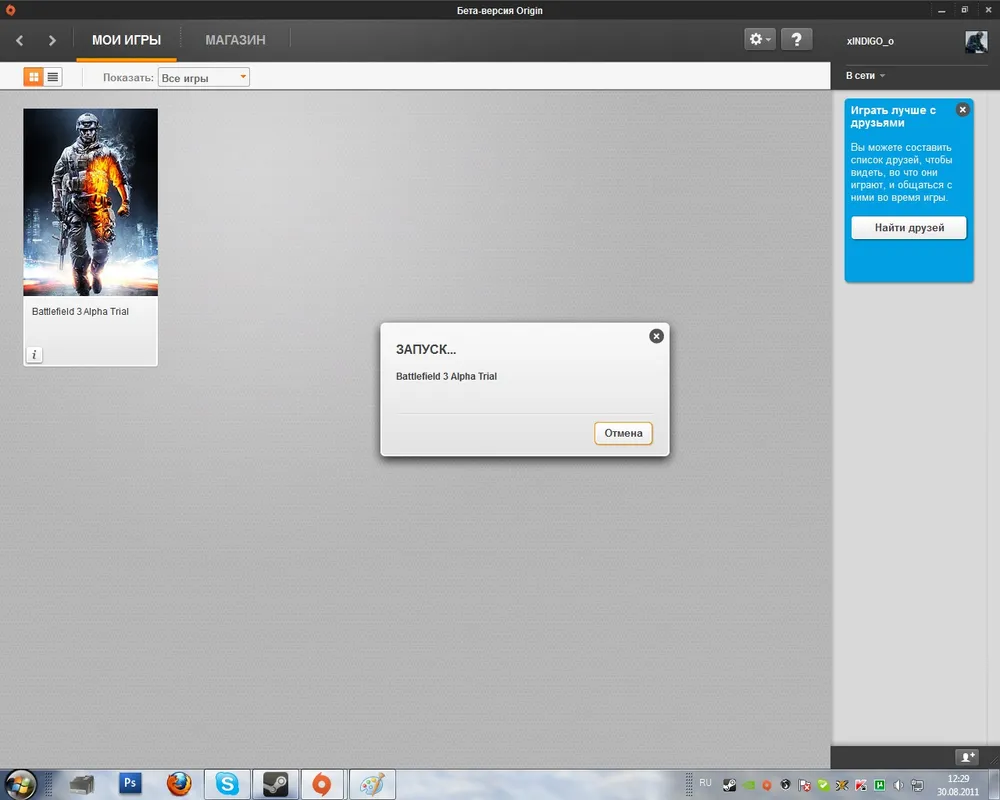Click the info icon on Battlefield 3 tile
The height and width of the screenshot is (800, 1000).
point(34,354)
